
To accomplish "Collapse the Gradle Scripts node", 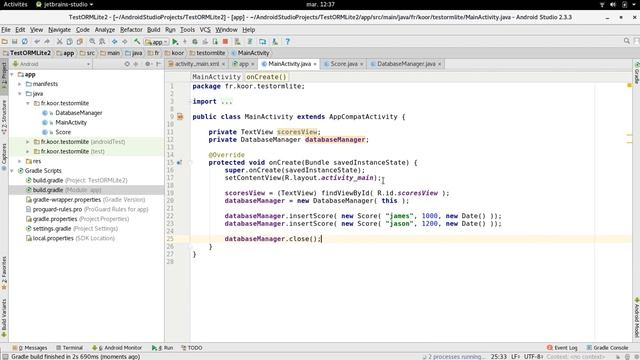I will point(12,171).
